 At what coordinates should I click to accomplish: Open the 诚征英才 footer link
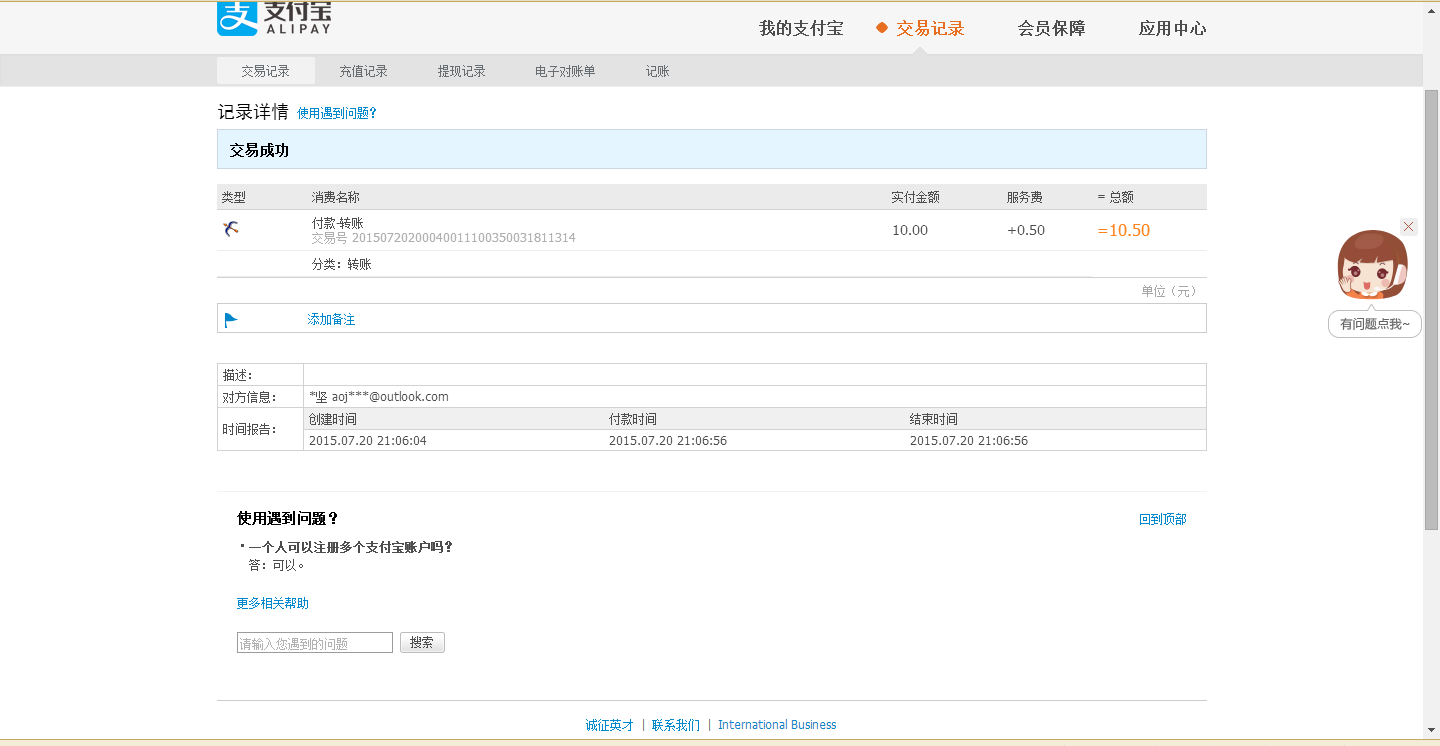point(610,725)
